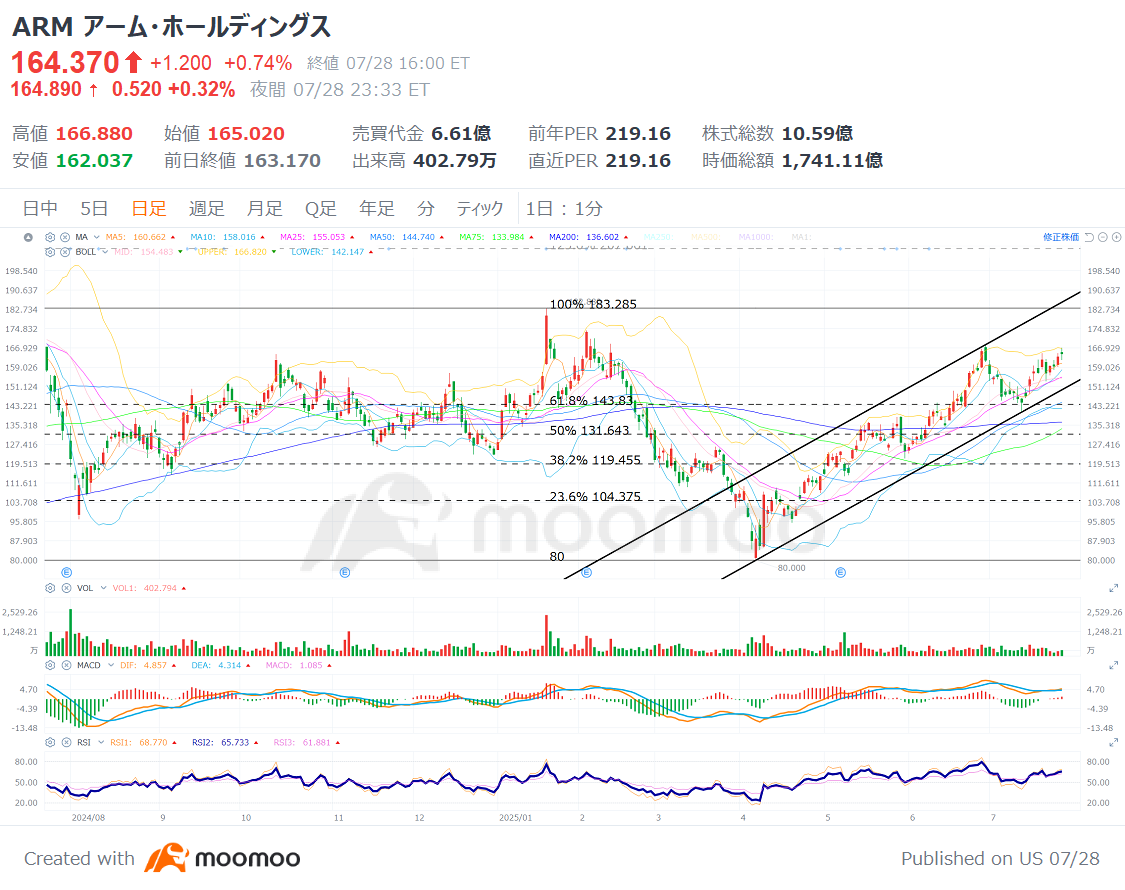Select the Q足 quarterly tab
Viewport: 1125px width, 890px height.
click(x=321, y=209)
